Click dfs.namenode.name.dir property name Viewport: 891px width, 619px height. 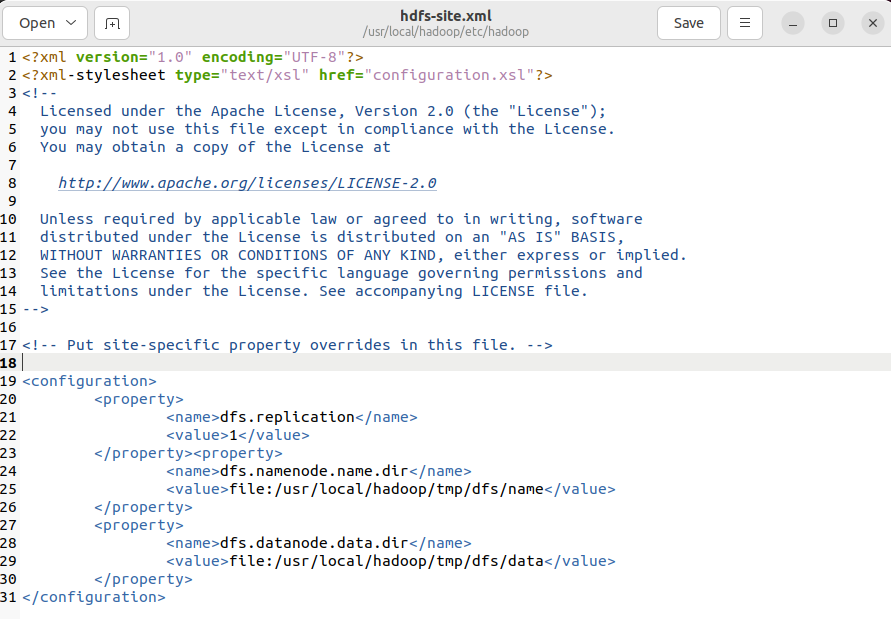click(314, 471)
